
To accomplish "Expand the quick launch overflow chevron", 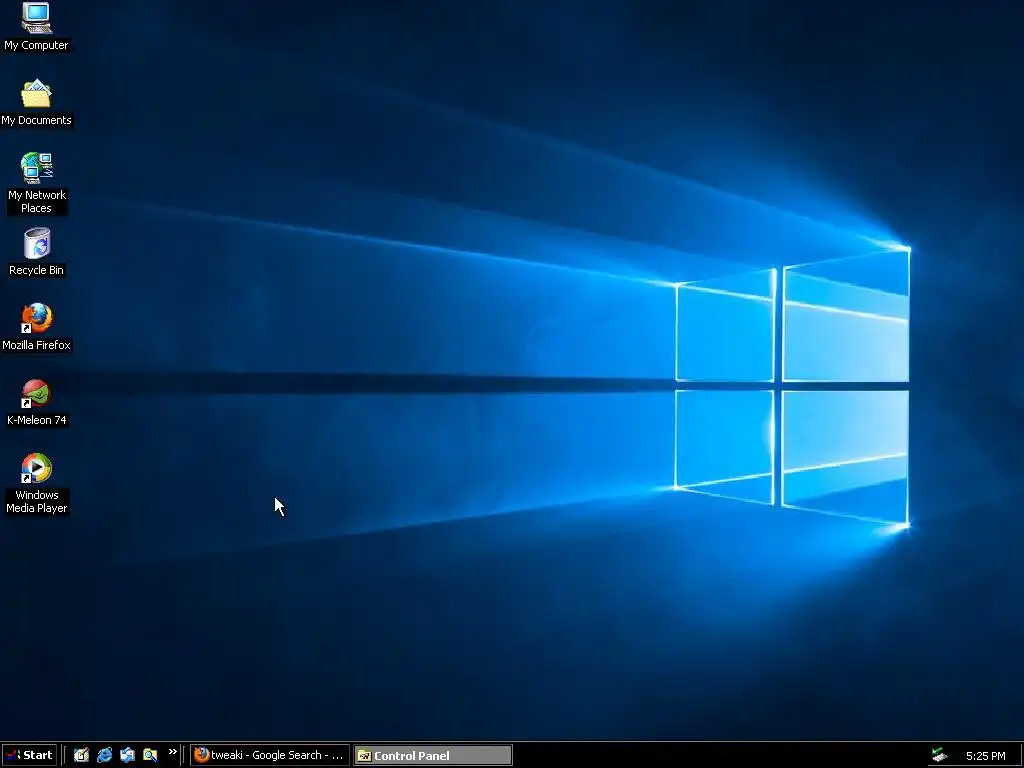I will (x=172, y=752).
